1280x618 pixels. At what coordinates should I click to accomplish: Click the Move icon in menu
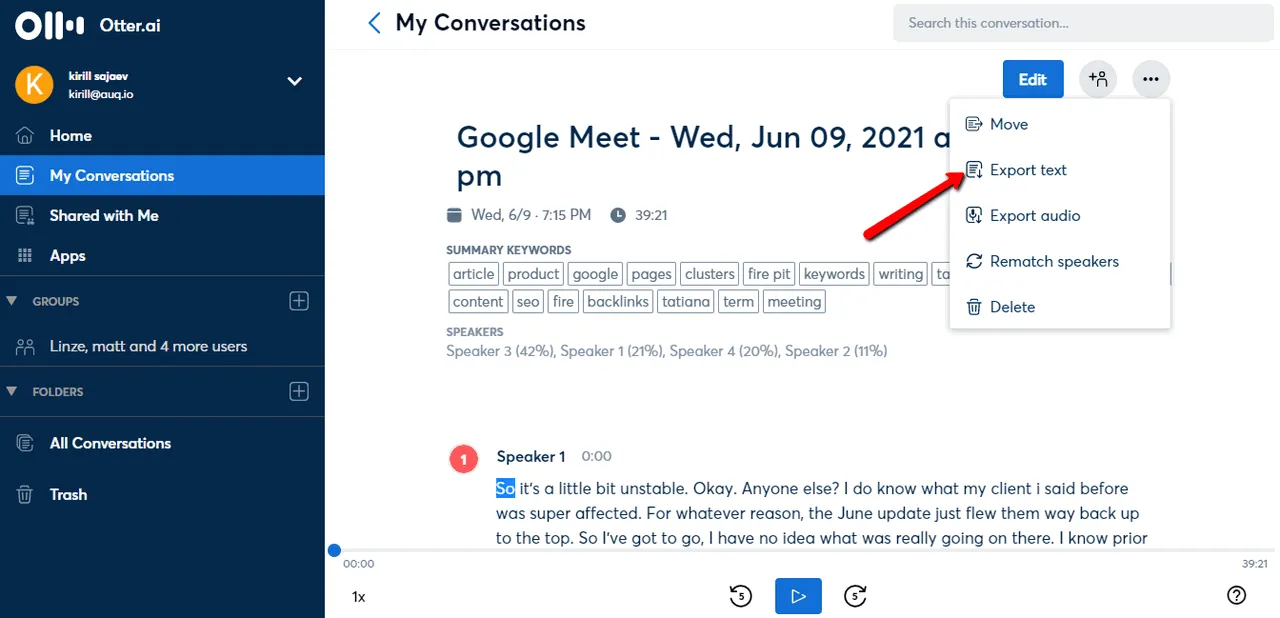[x=973, y=124]
